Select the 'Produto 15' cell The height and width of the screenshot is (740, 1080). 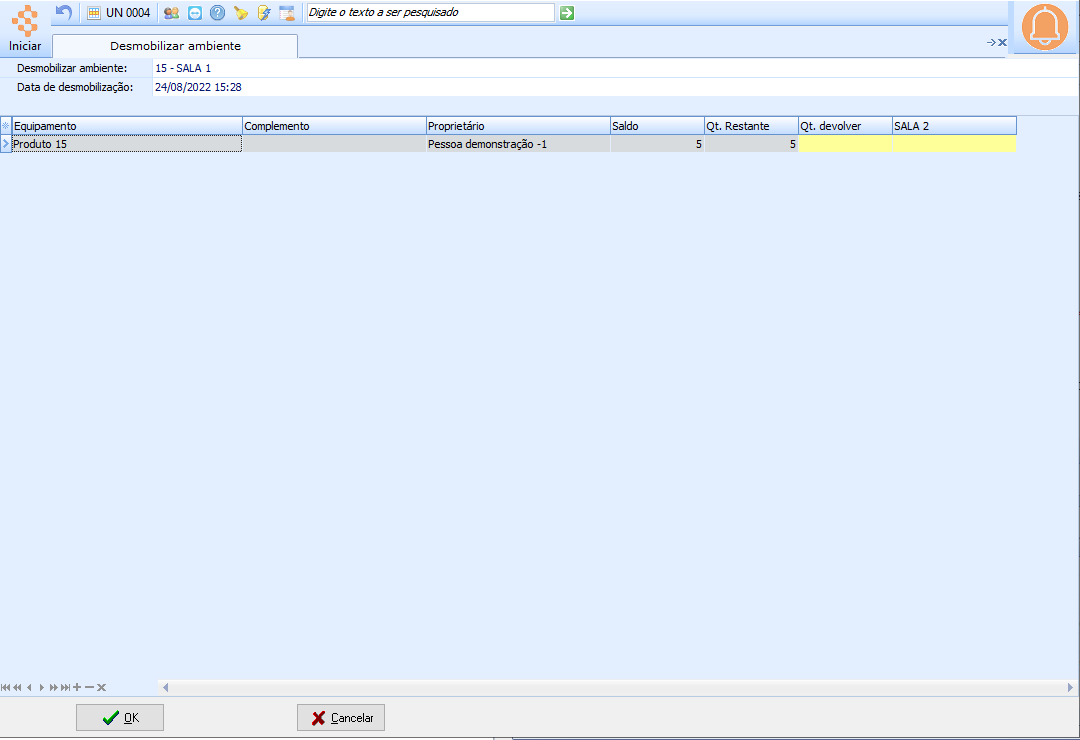click(127, 144)
